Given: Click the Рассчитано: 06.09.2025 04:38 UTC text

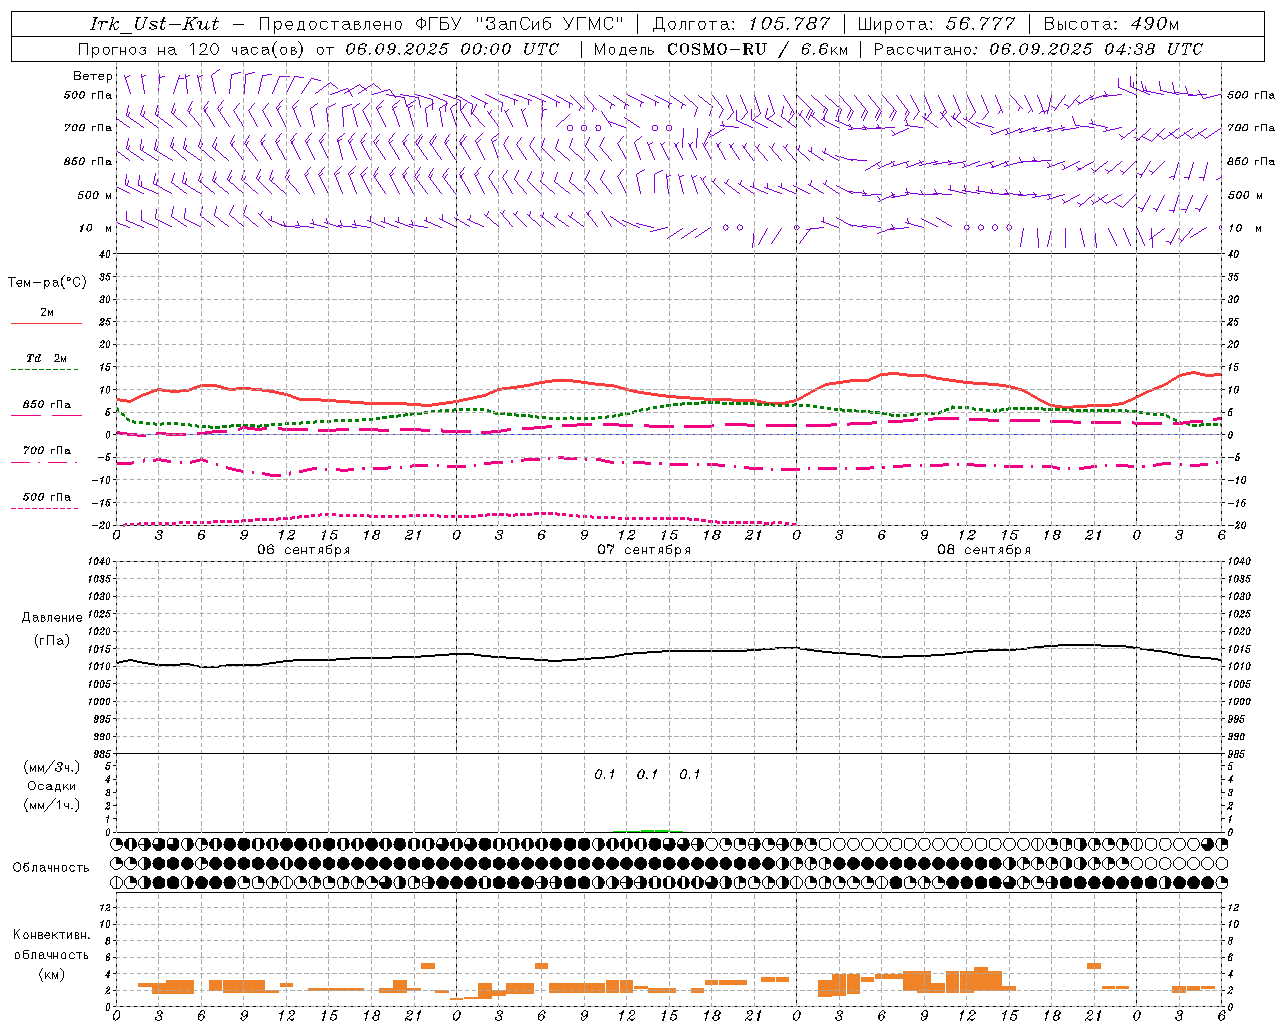Looking at the screenshot, I should coord(1038,49).
